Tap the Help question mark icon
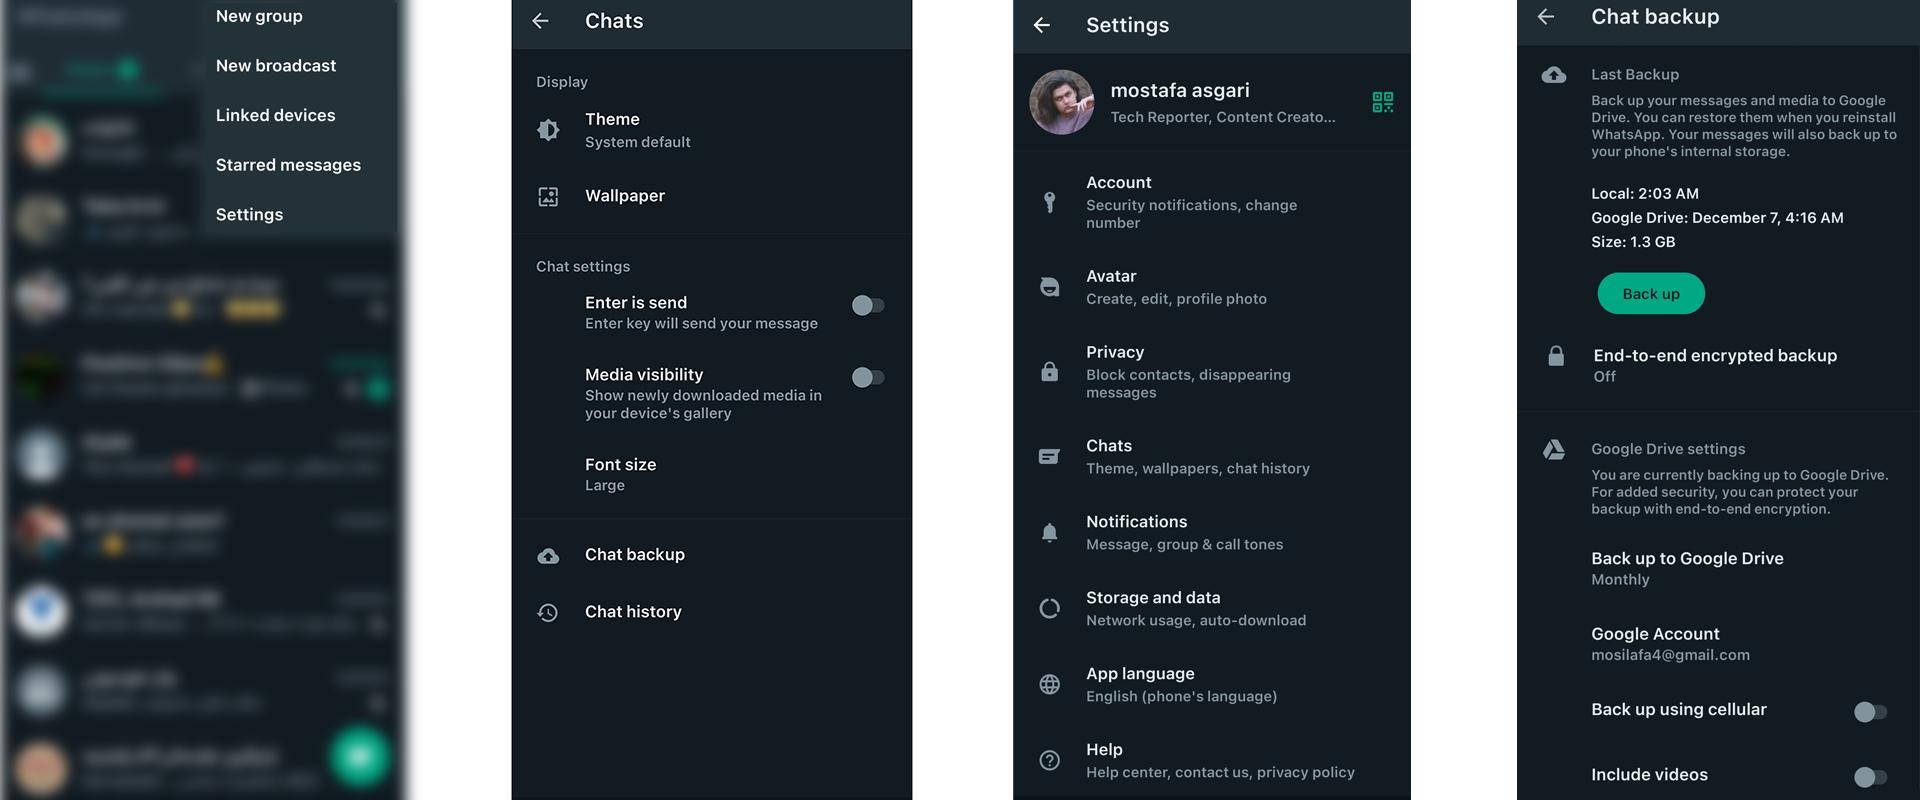The image size is (1920, 800). tap(1049, 760)
